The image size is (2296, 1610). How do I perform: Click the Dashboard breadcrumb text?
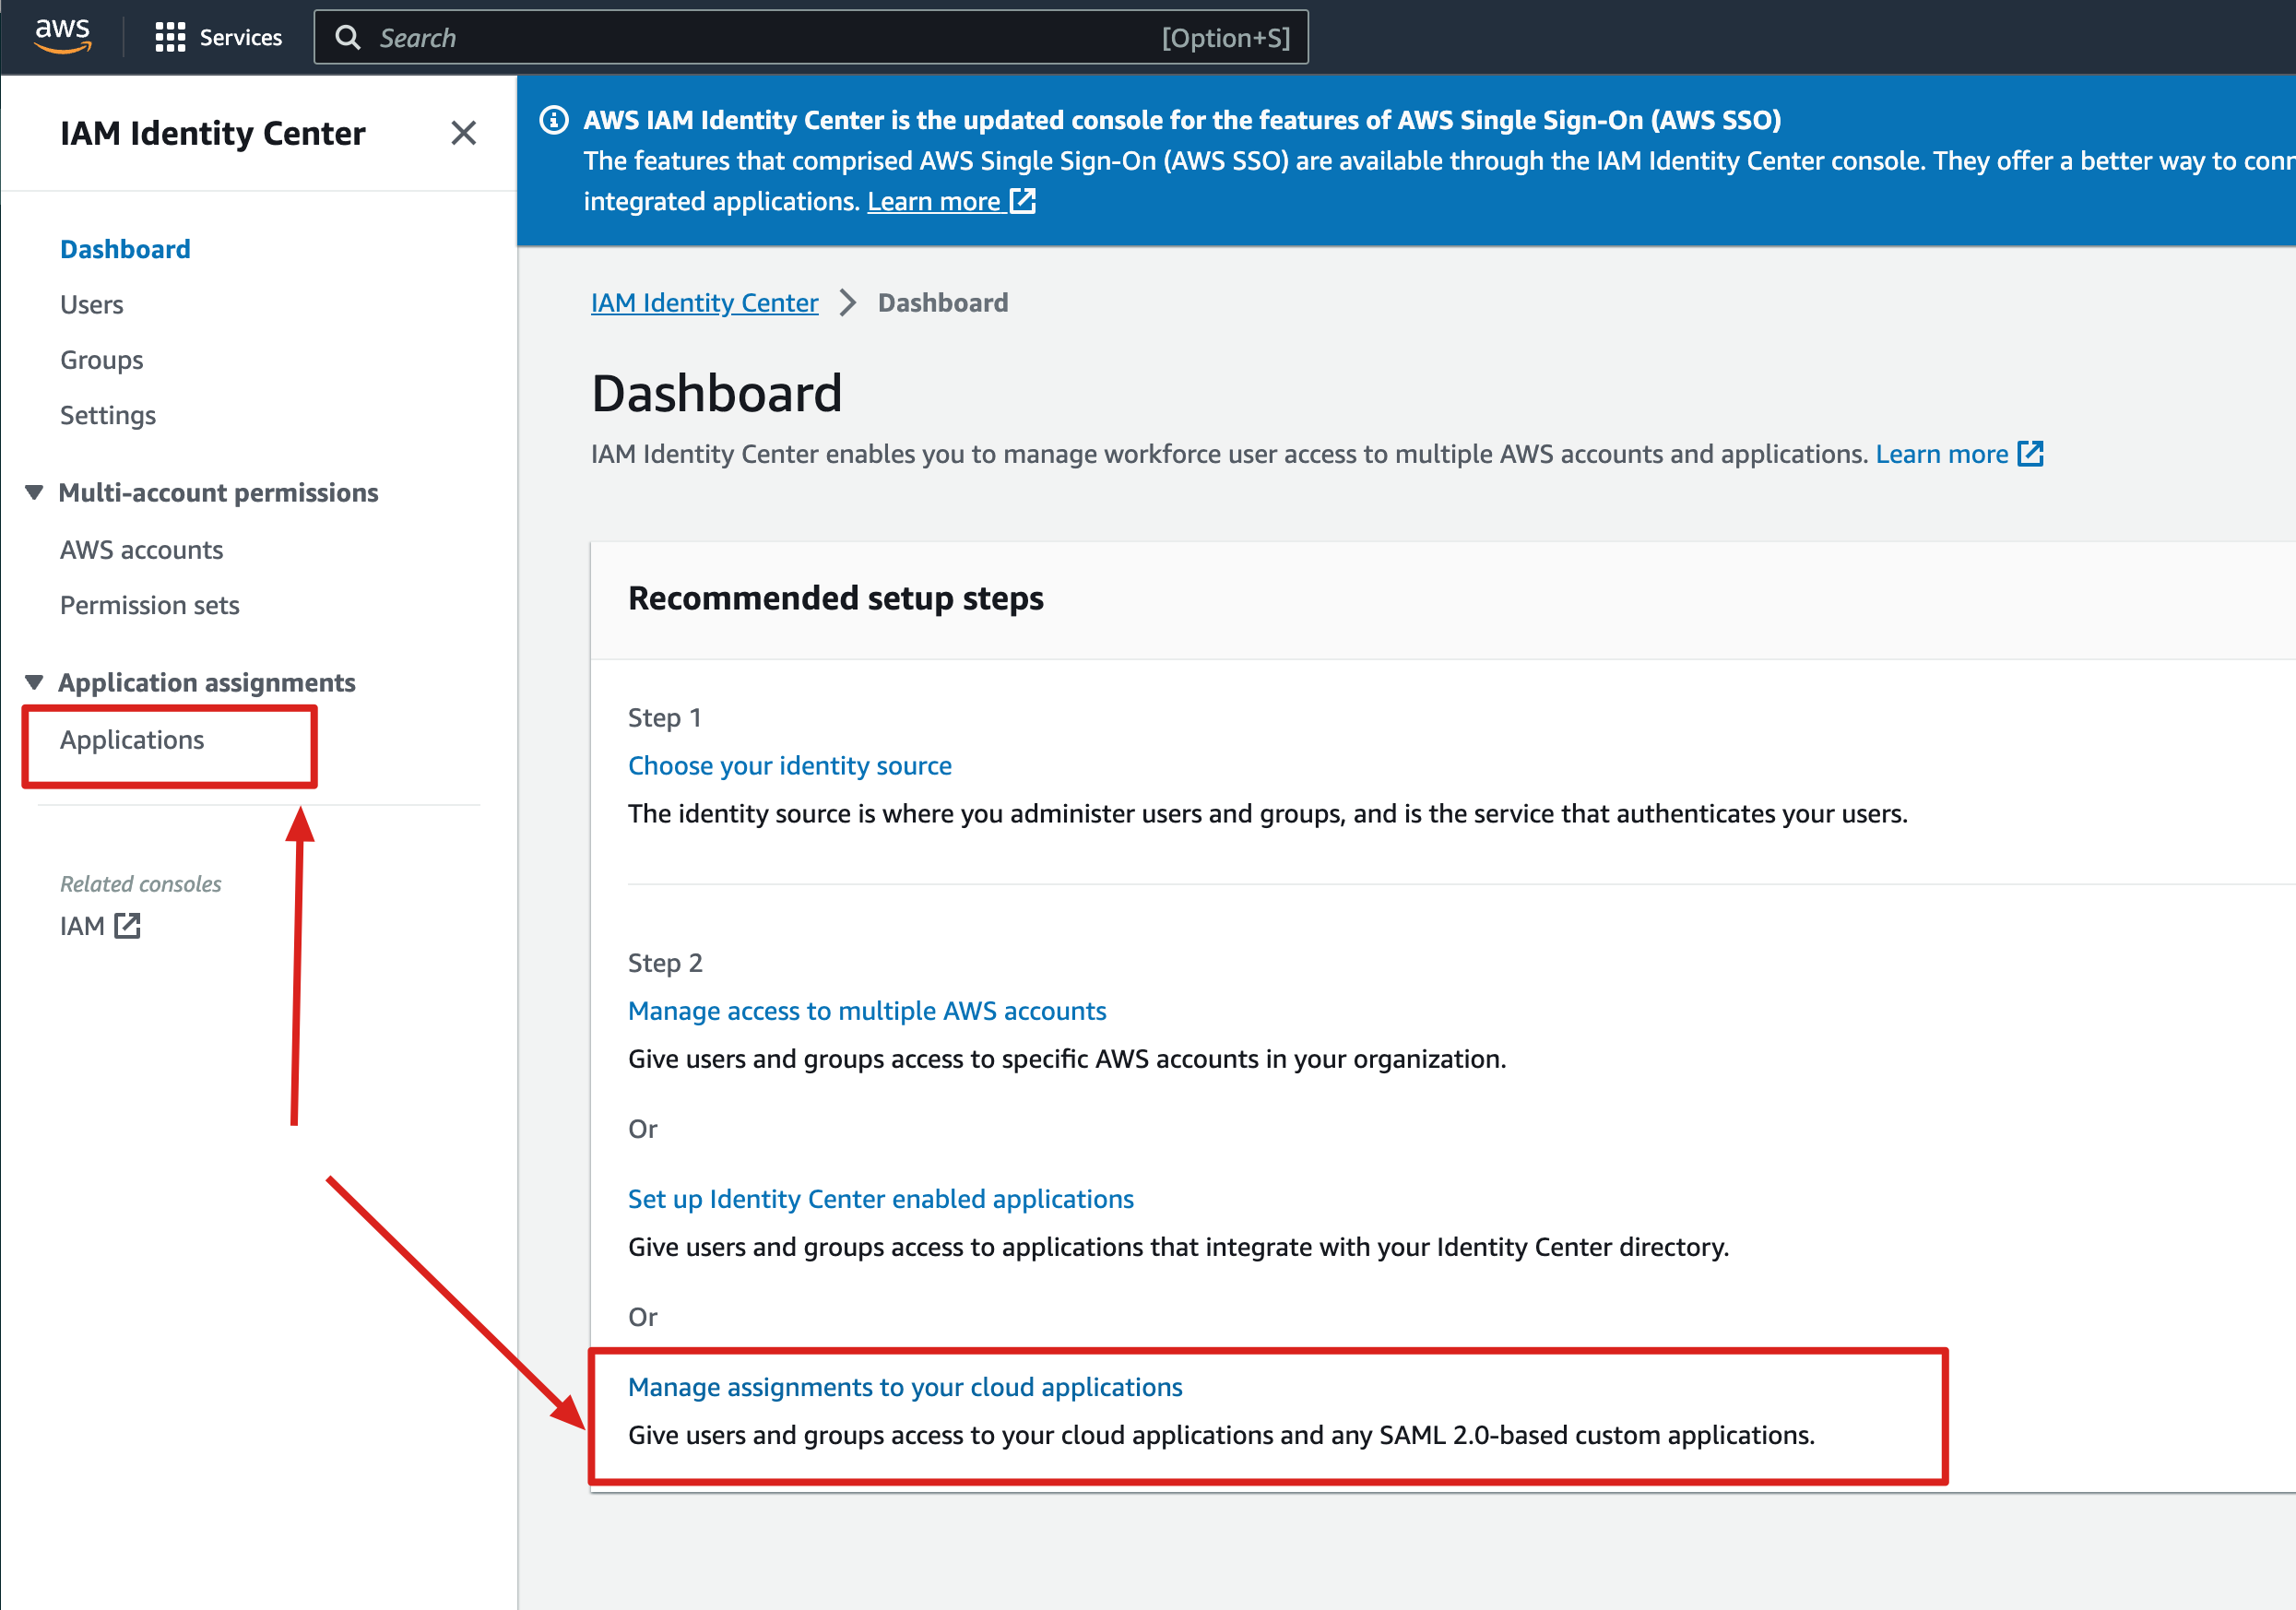(x=943, y=302)
